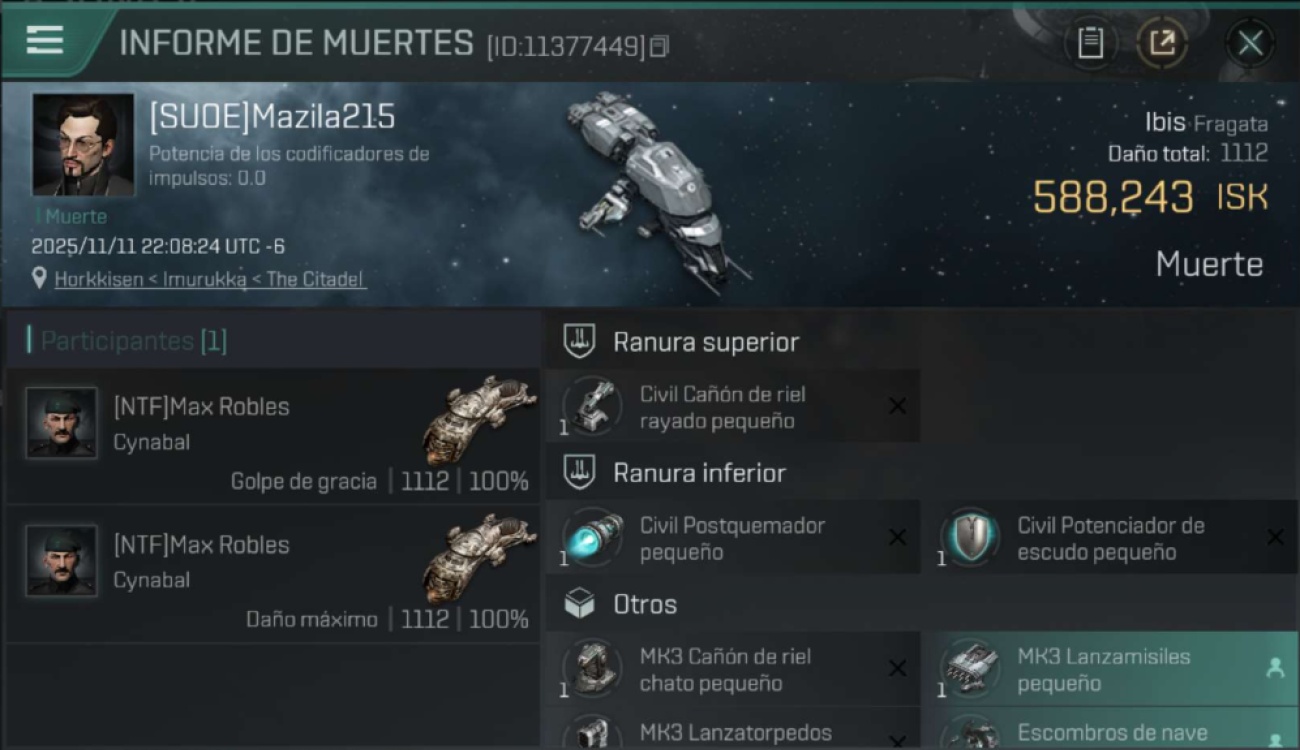
Task: Select Civil Potenciador de escudo icon
Action: (969, 538)
